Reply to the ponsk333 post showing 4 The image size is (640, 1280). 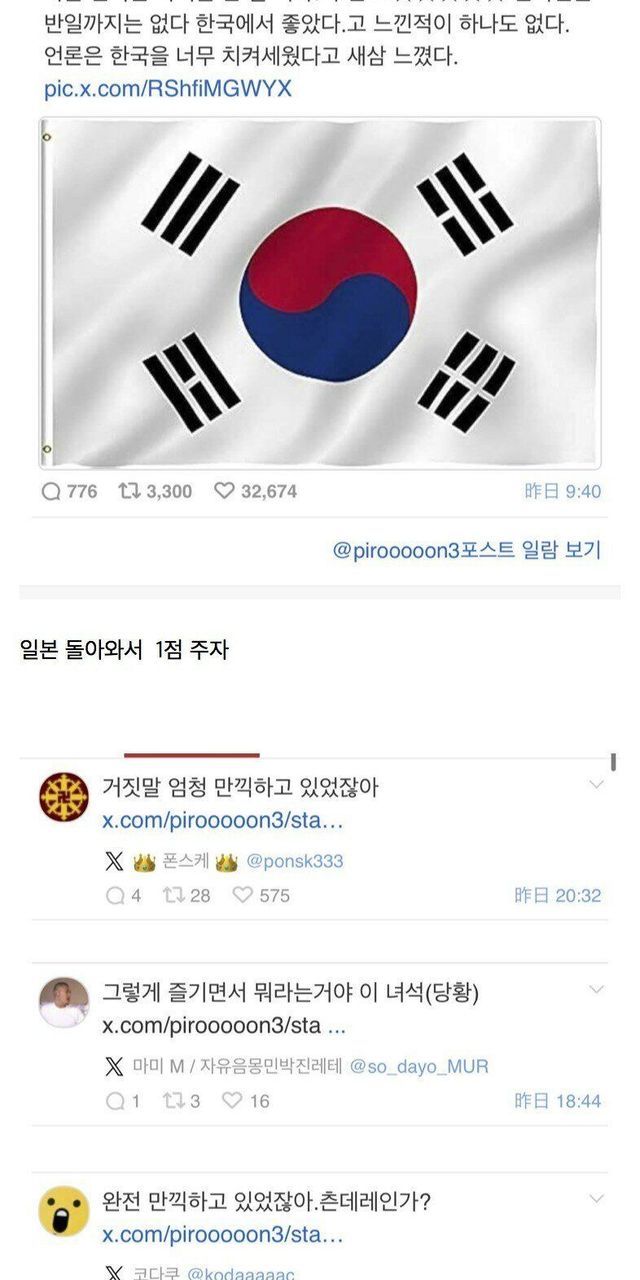point(115,895)
